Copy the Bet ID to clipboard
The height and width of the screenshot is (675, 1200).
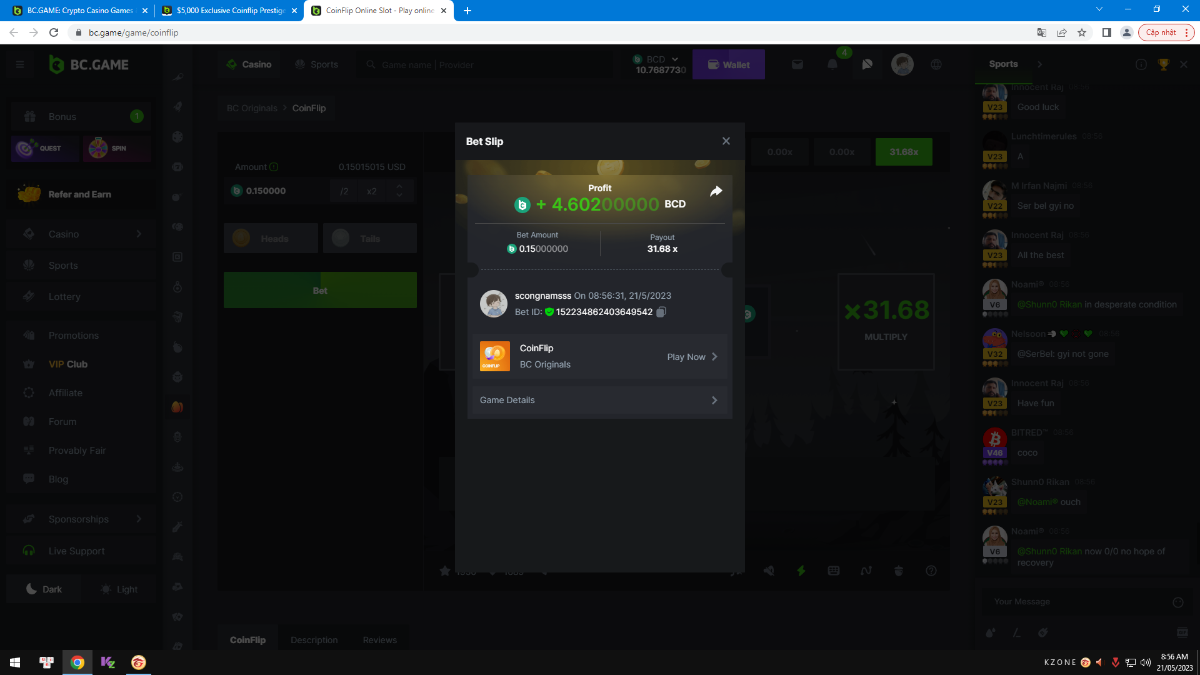click(661, 312)
